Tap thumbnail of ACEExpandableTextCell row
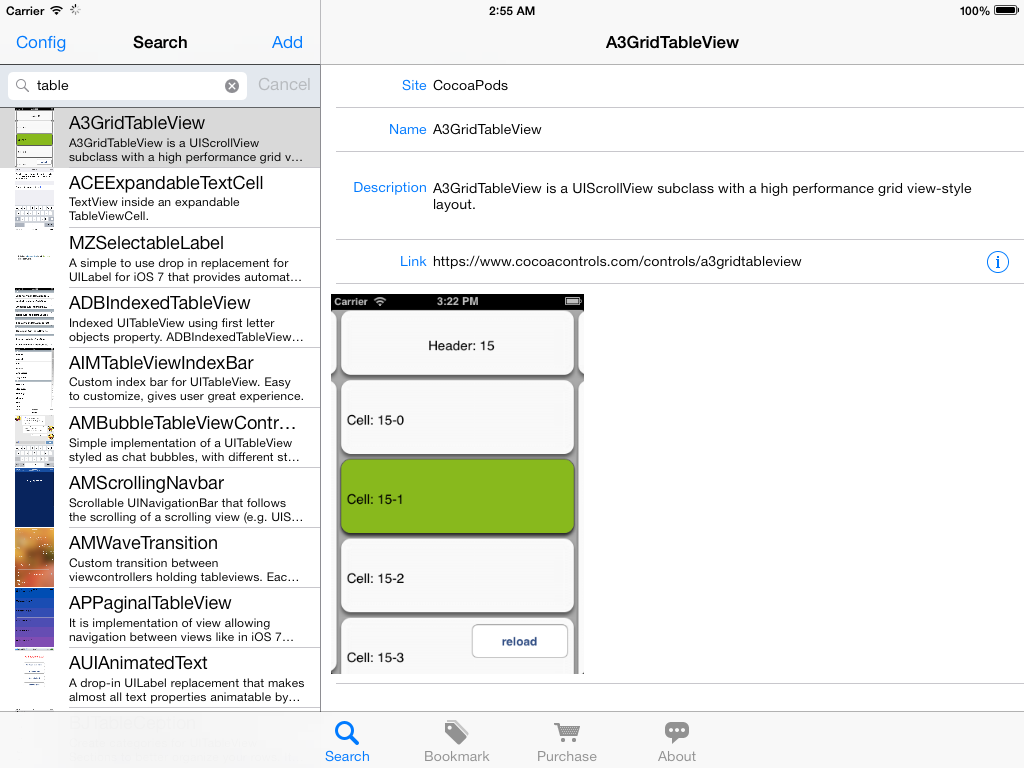This screenshot has height=768, width=1024. click(x=35, y=198)
